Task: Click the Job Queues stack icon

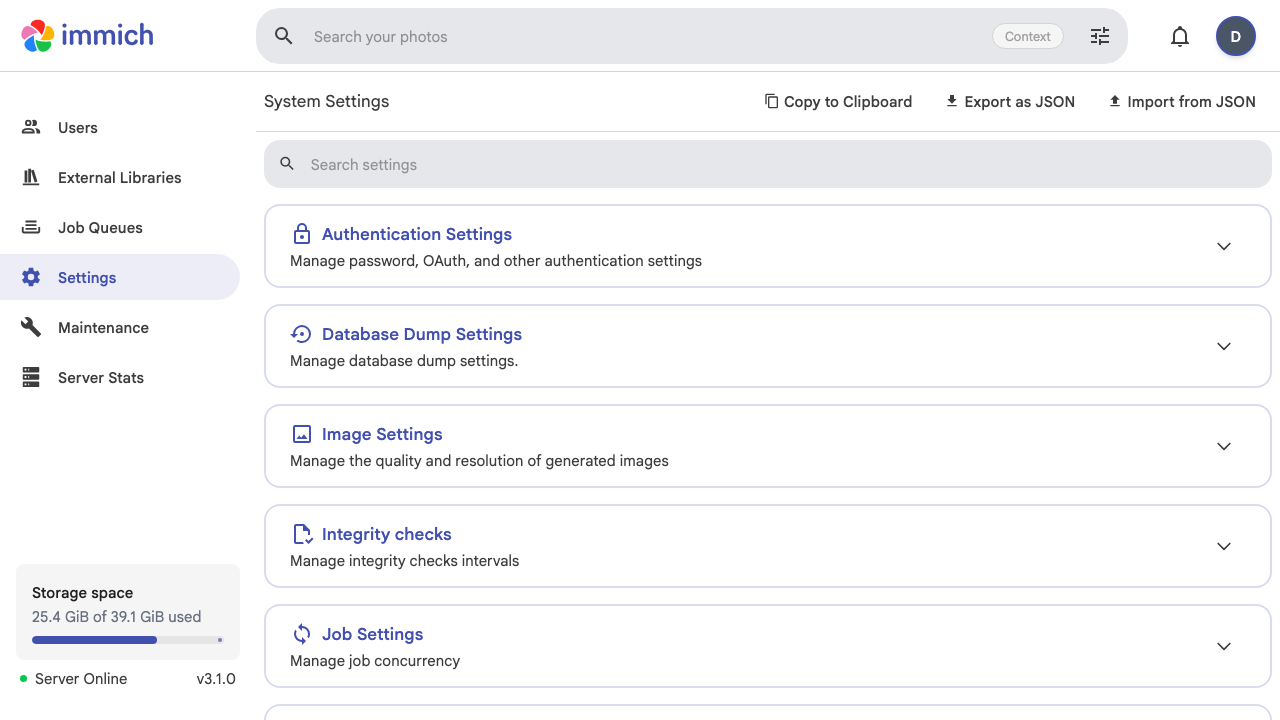Action: tap(31, 227)
